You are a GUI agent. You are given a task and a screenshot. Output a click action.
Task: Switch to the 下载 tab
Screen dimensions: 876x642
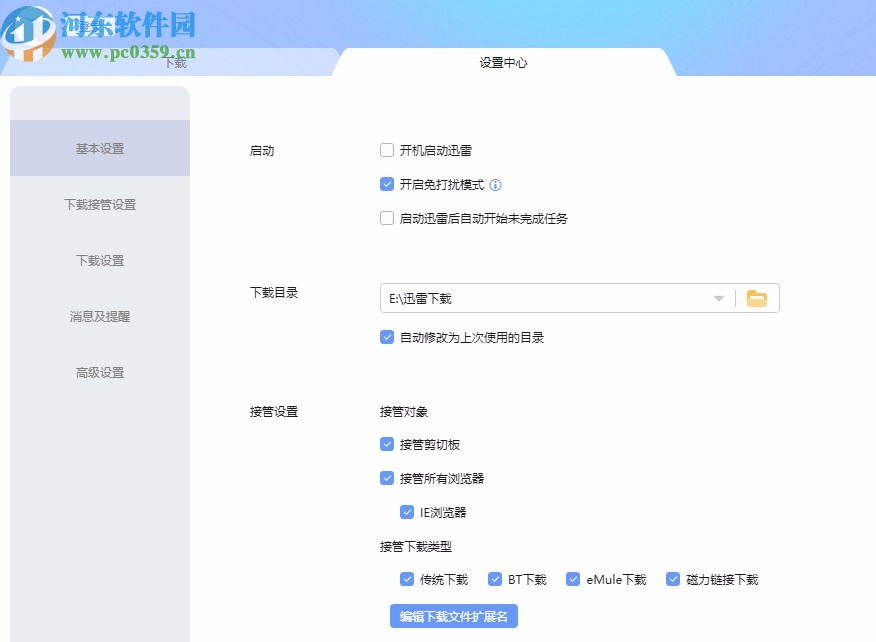coord(173,62)
